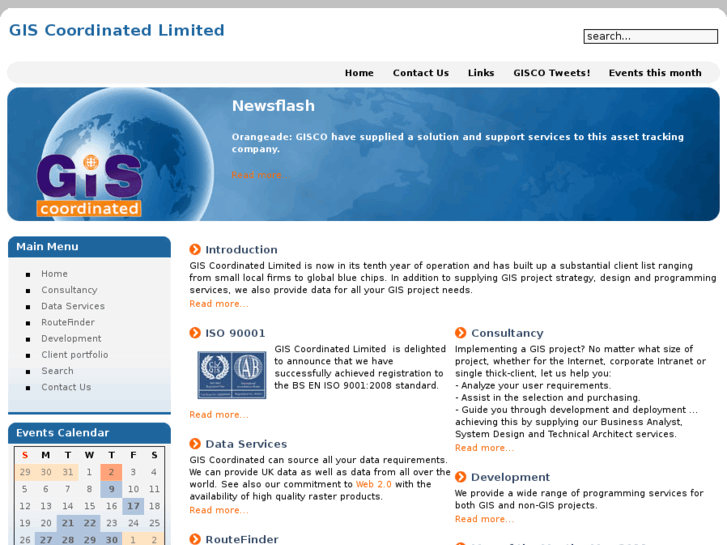The width and height of the screenshot is (727, 545).
Task: Open Home in the top navigation bar
Action: tap(359, 73)
